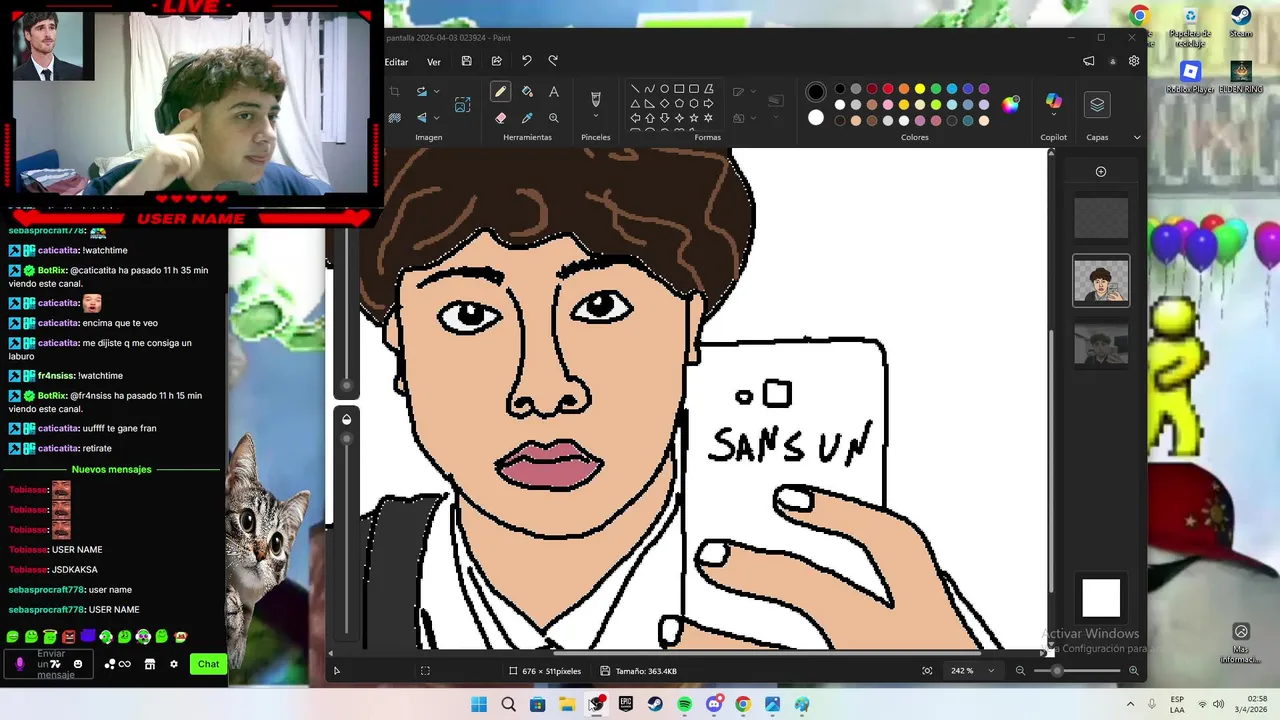Redo the last action
1280x720 pixels.
click(553, 61)
